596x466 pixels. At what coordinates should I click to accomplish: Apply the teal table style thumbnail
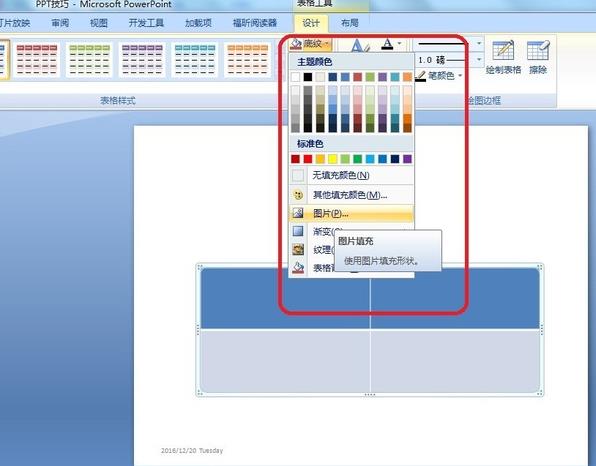click(x=195, y=59)
